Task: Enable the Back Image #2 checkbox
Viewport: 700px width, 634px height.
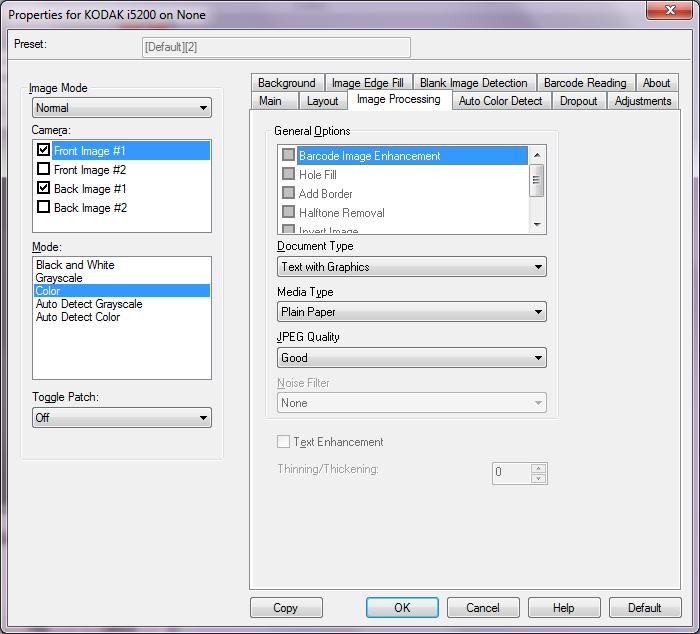Action: click(x=43, y=207)
